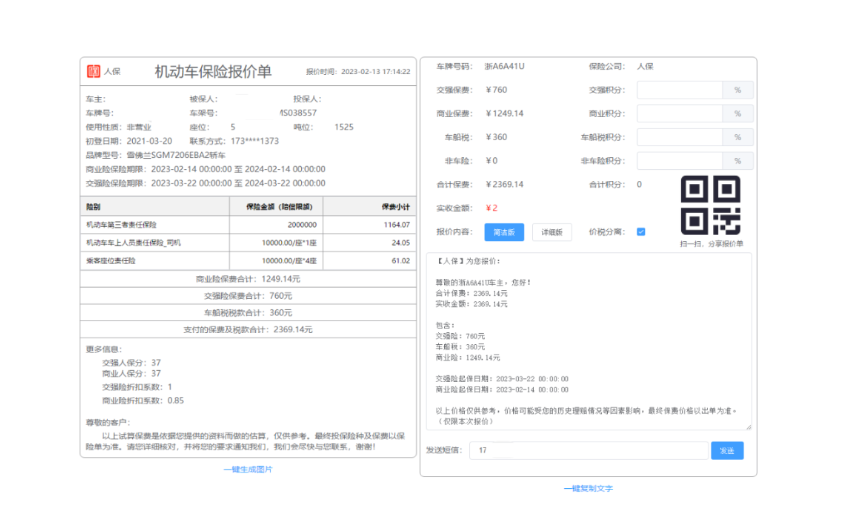Click the text area resize handle

(748, 427)
